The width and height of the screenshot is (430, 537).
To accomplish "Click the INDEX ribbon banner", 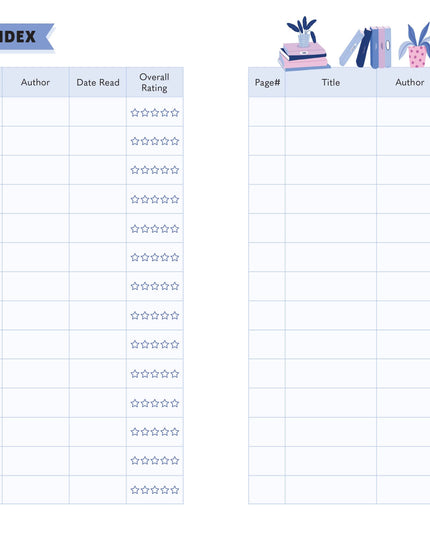I will tap(27, 37).
